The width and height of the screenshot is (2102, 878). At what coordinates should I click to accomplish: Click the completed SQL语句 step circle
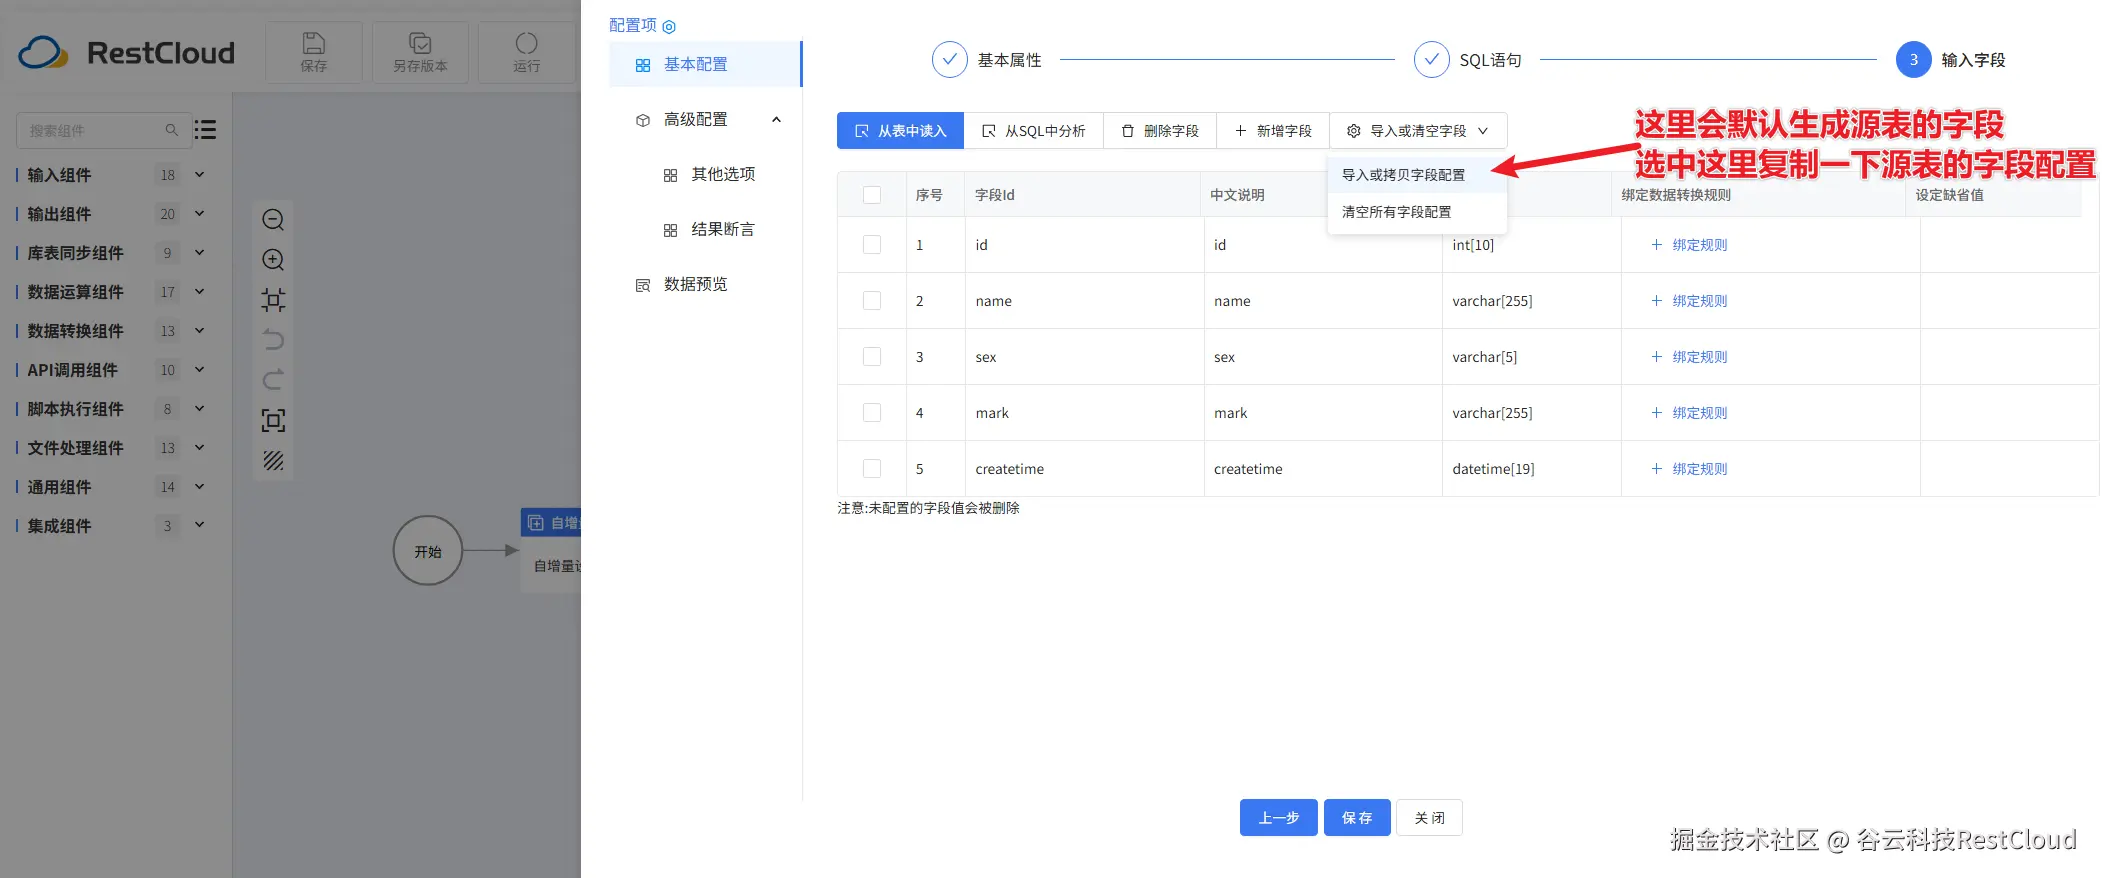pos(1431,59)
